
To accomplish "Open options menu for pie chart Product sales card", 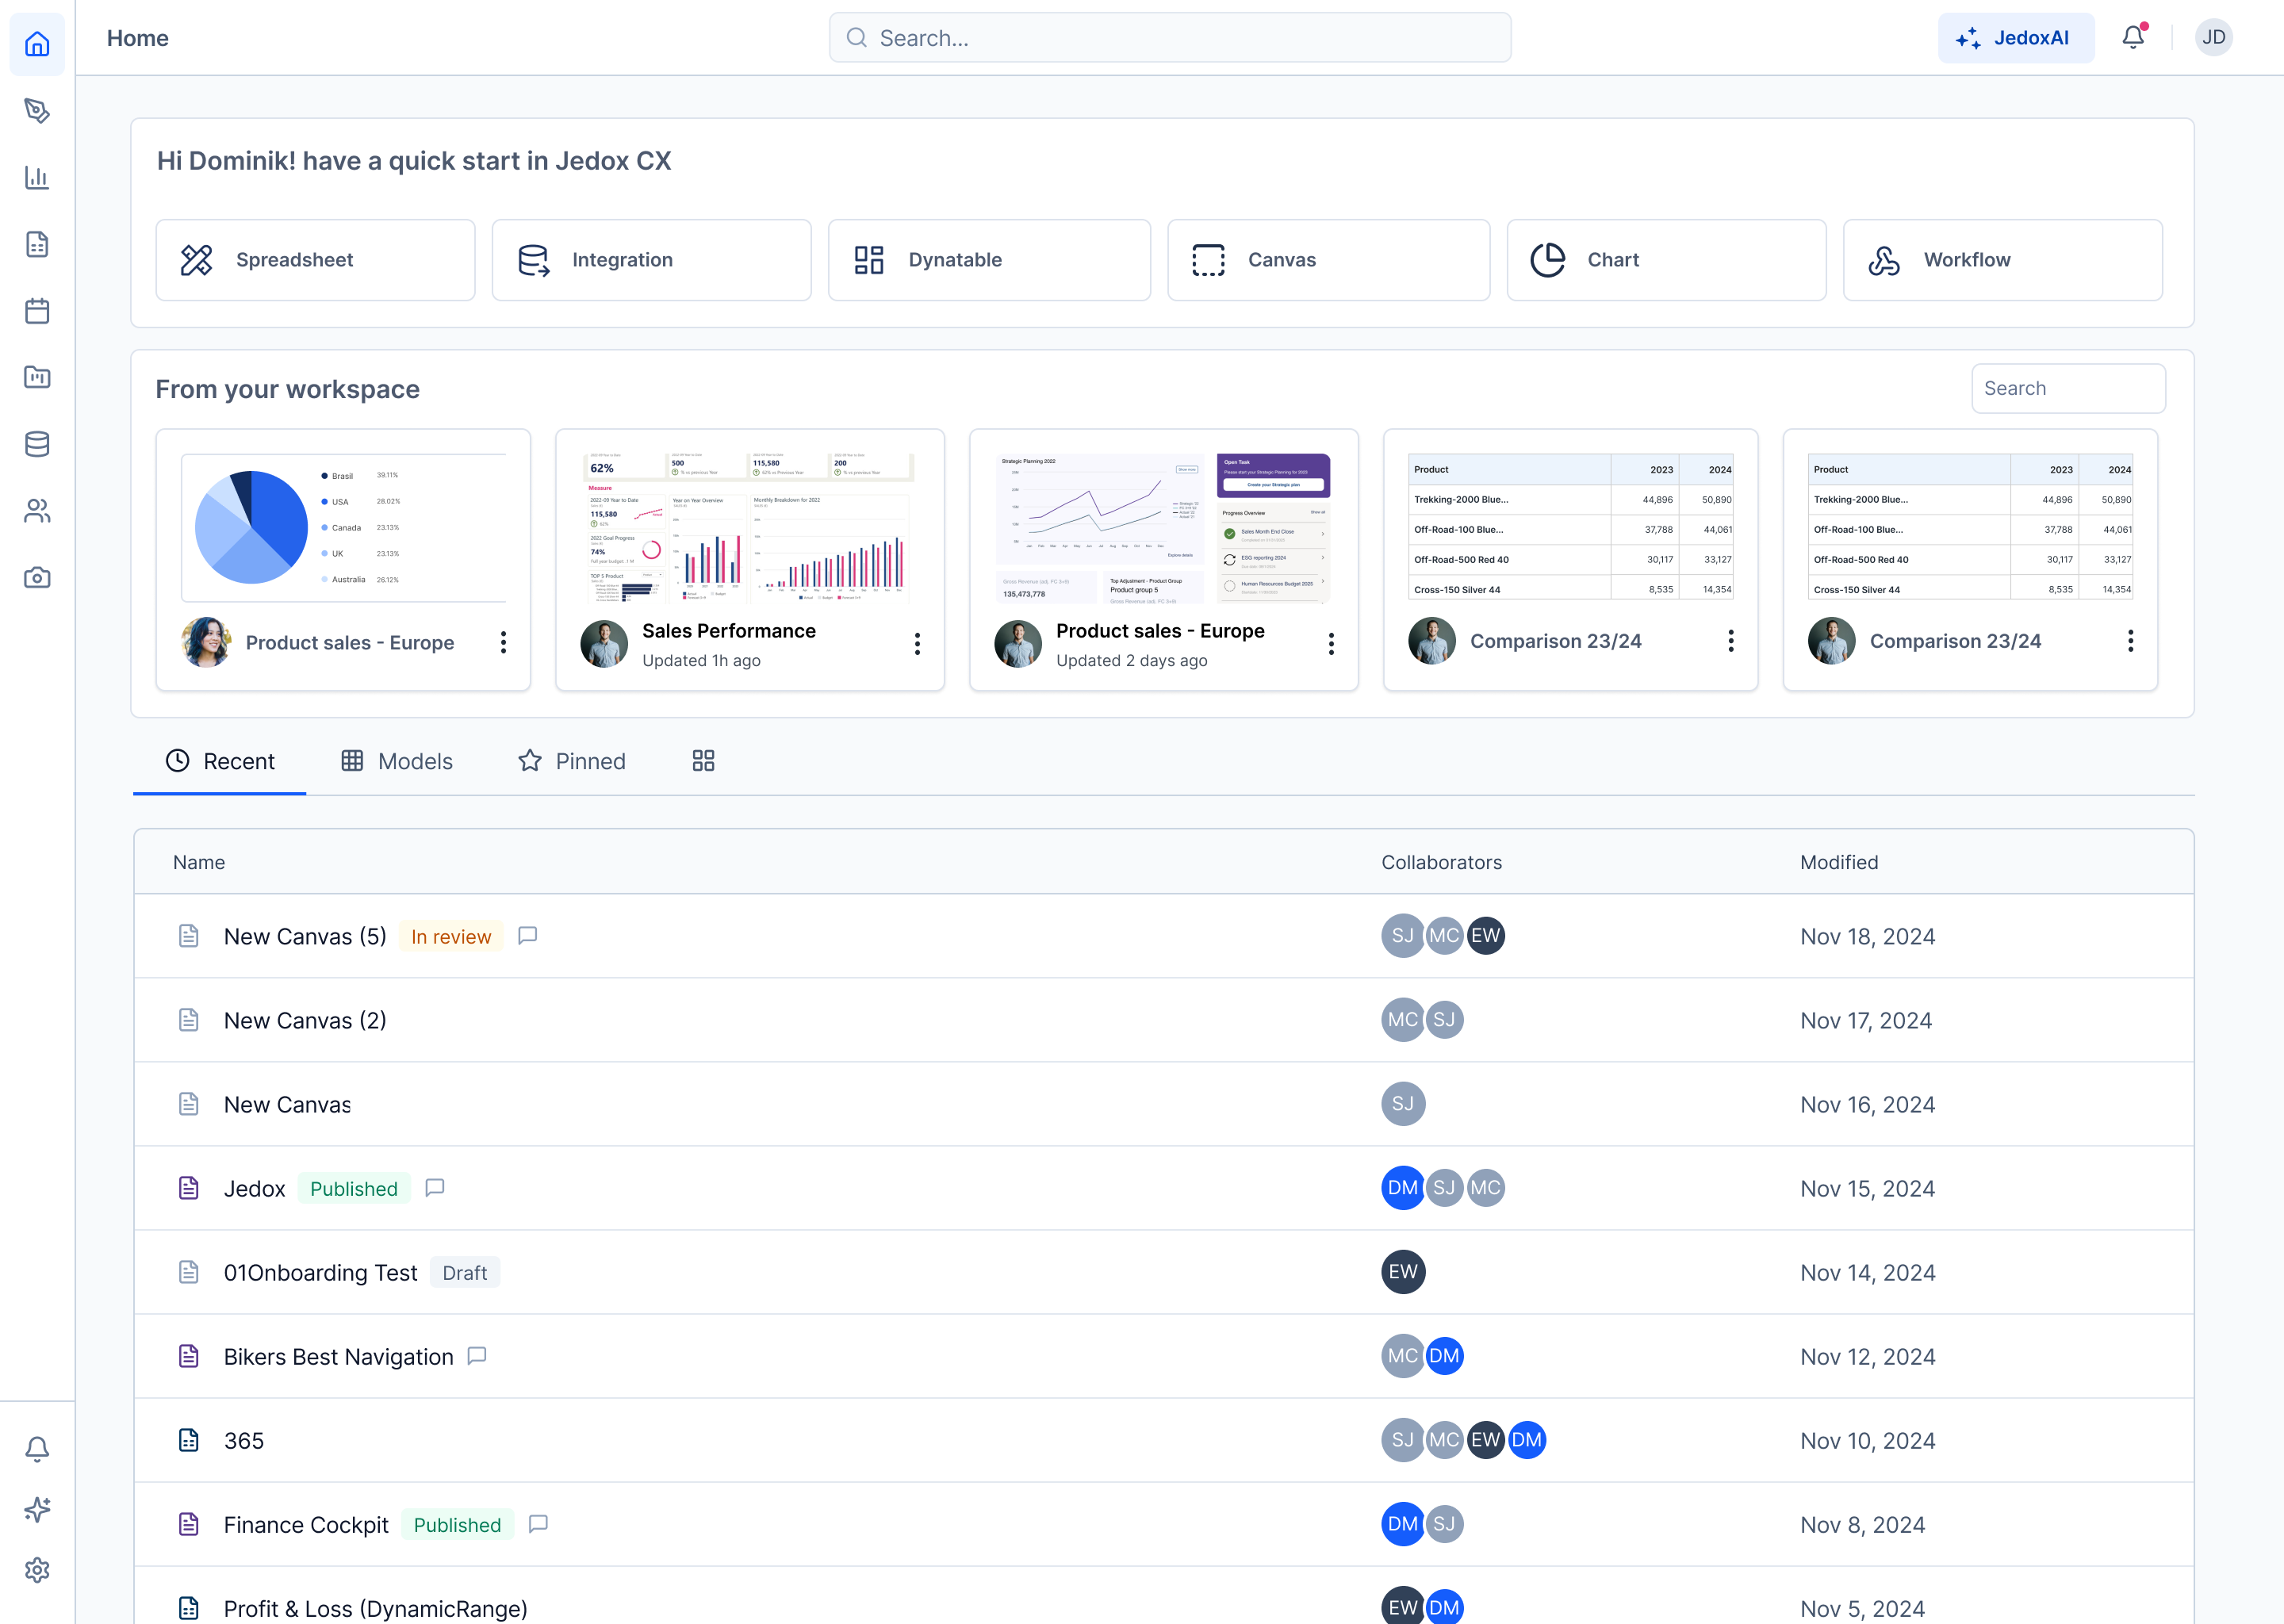I will (503, 642).
